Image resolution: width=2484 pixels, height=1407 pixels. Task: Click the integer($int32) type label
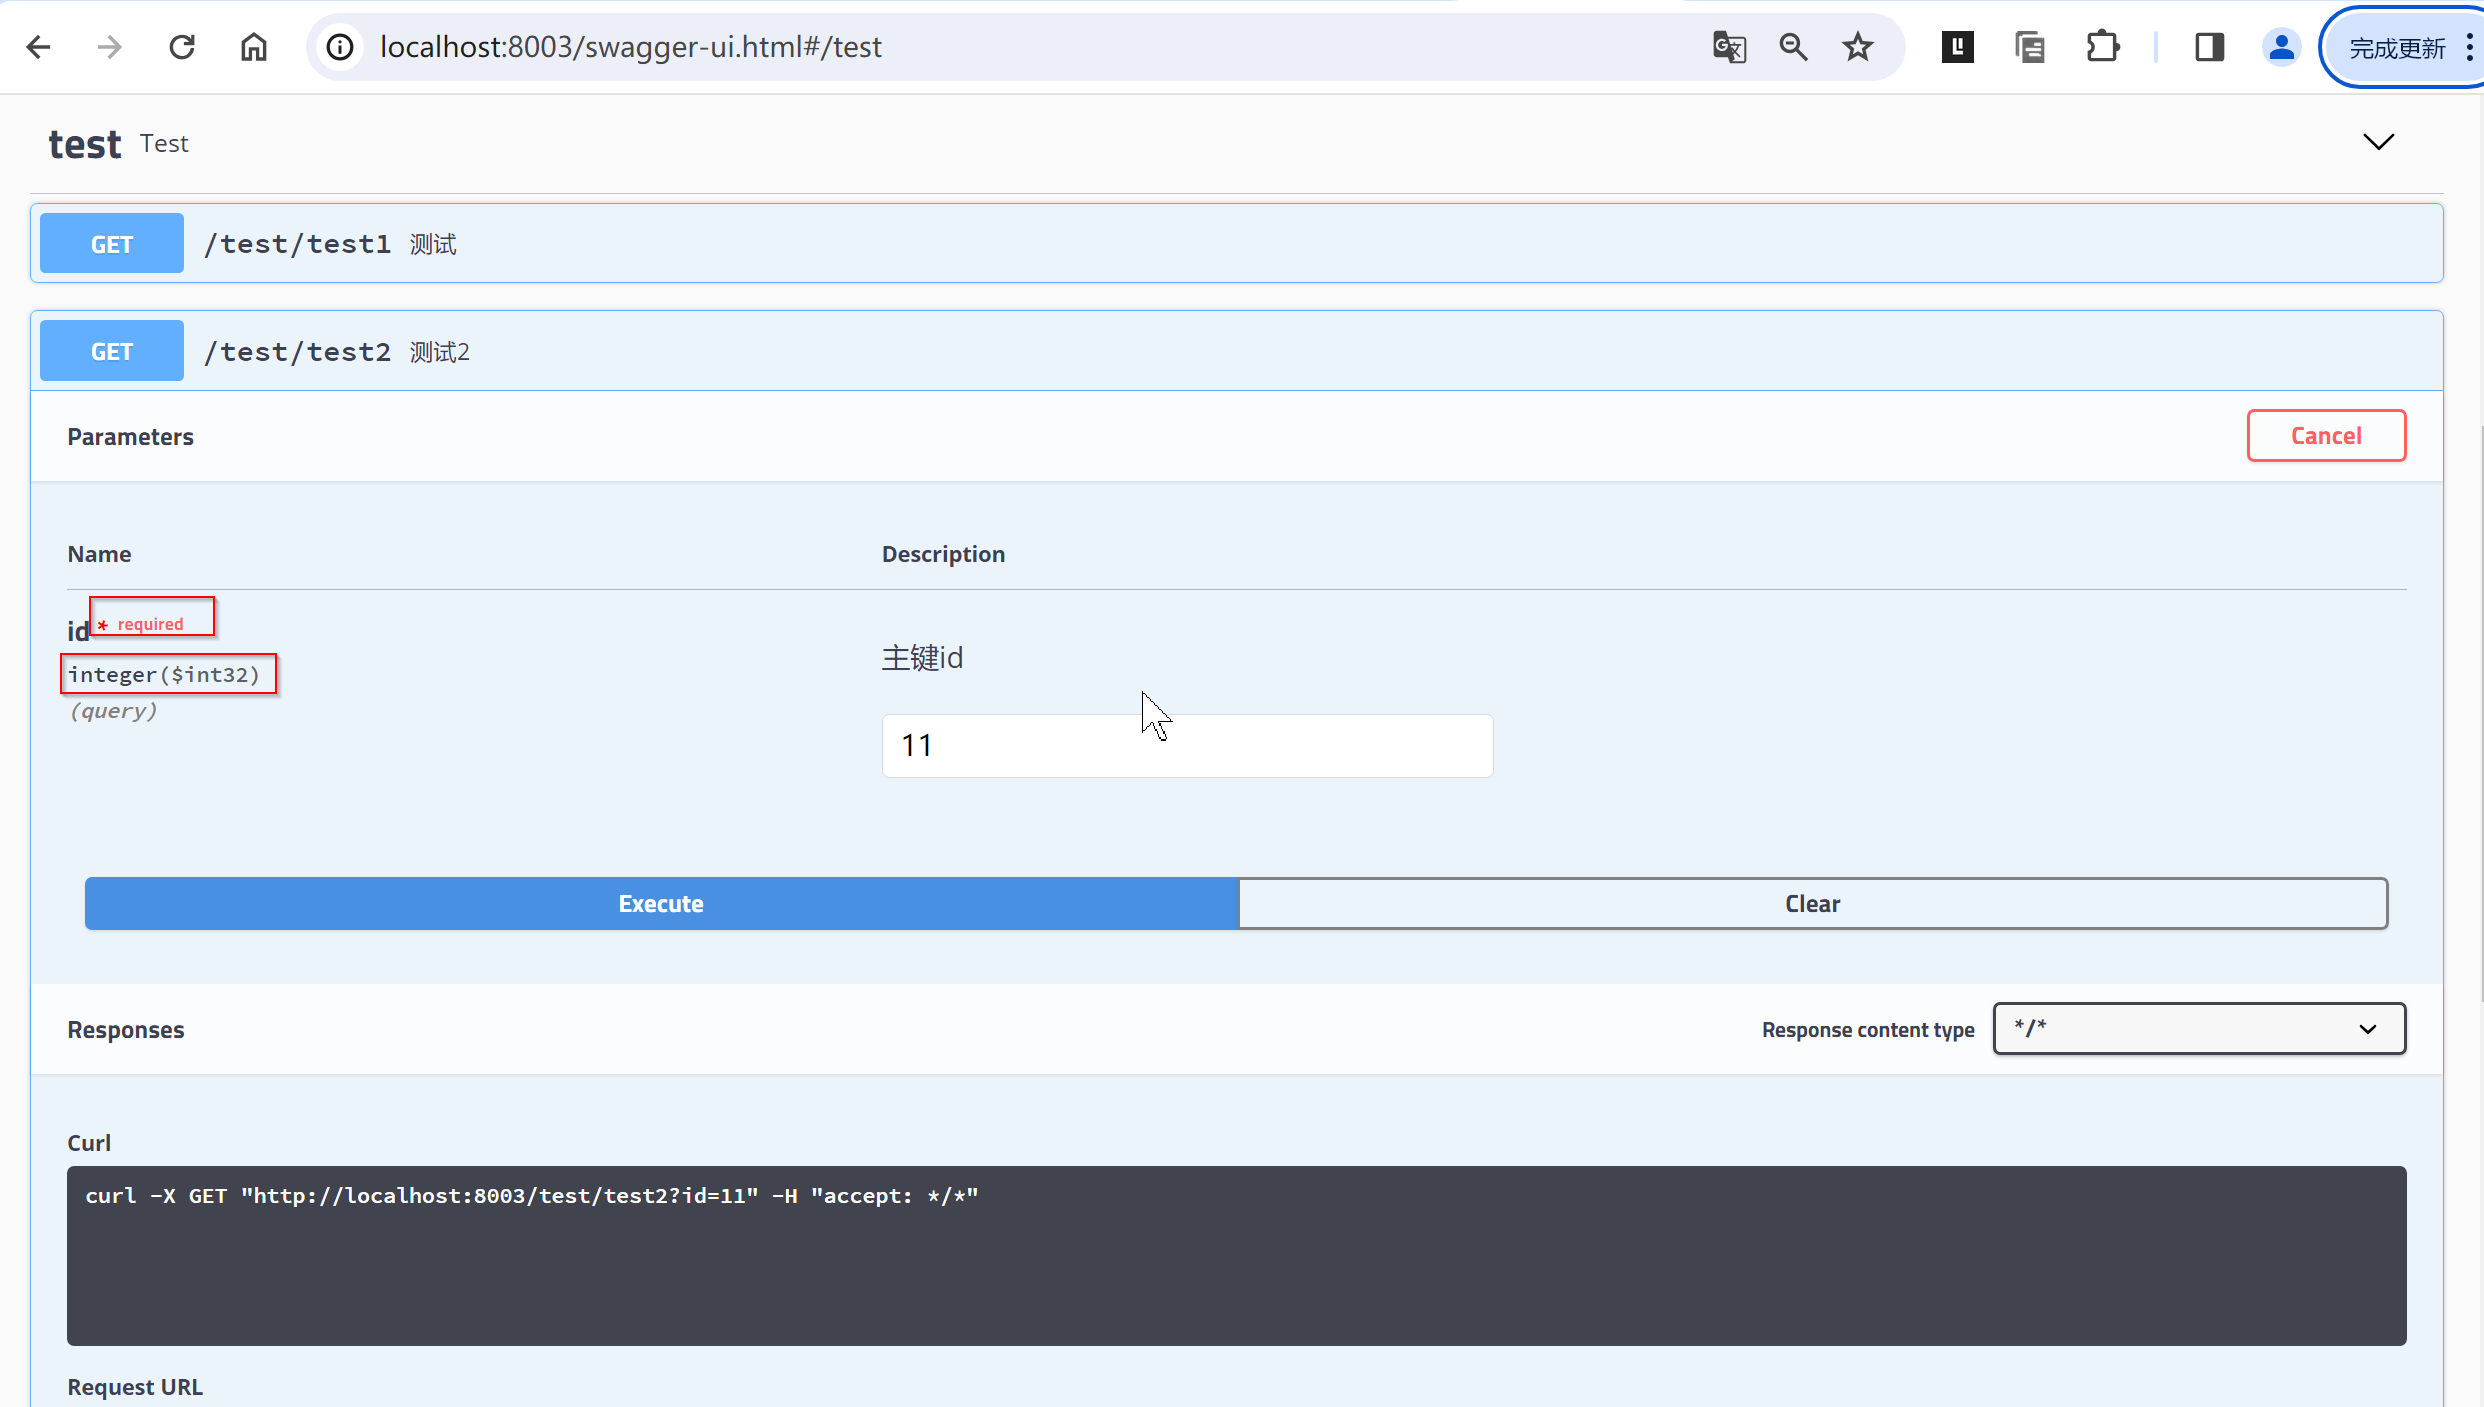pos(164,675)
